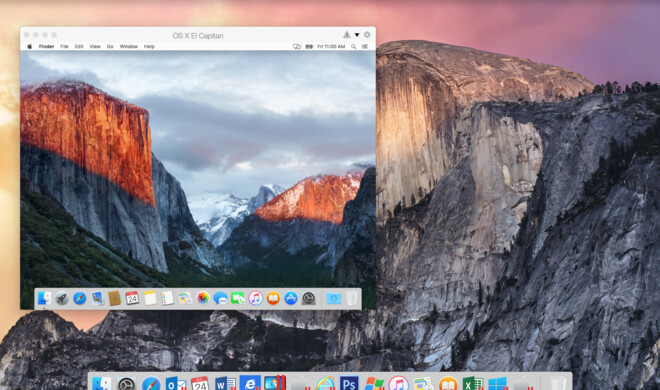Open FaceTime in the VM dock
Screen dimensions: 660x390
(238, 298)
